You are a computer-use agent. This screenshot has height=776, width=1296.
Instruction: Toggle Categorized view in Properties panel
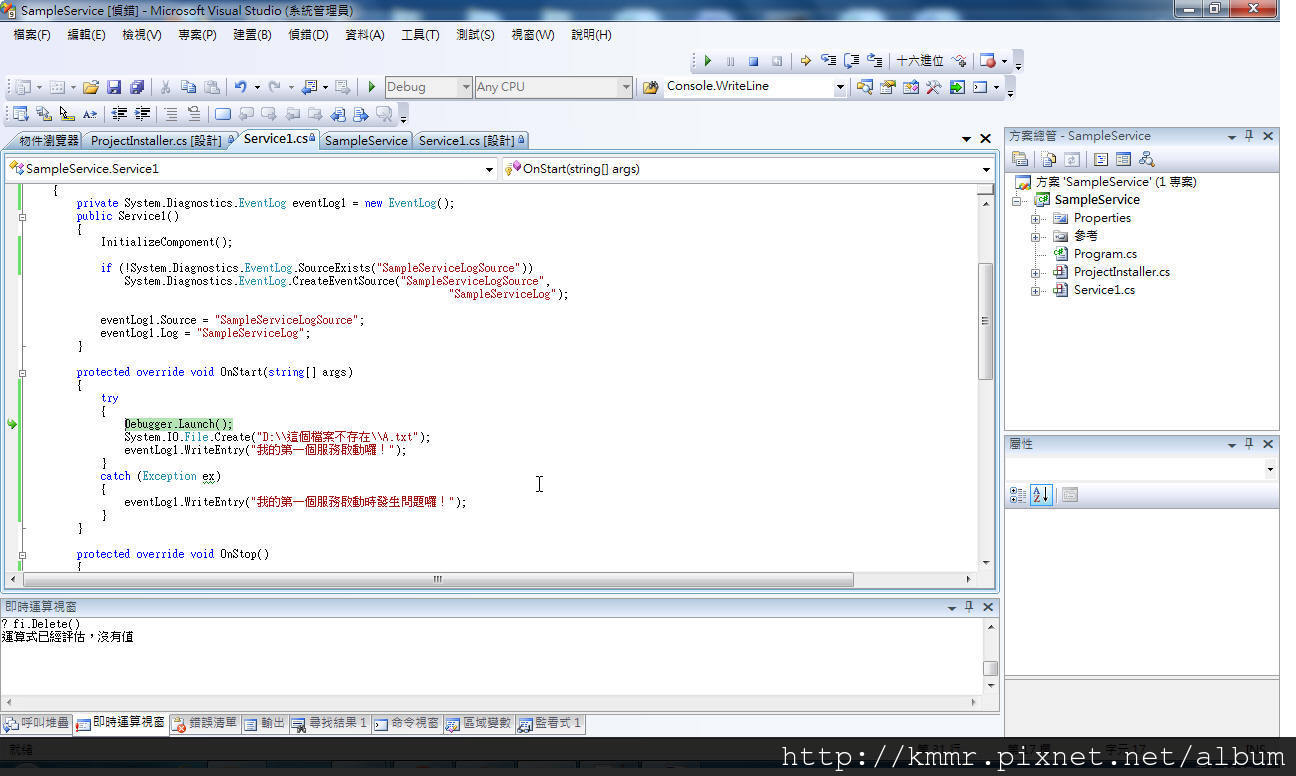[1018, 494]
